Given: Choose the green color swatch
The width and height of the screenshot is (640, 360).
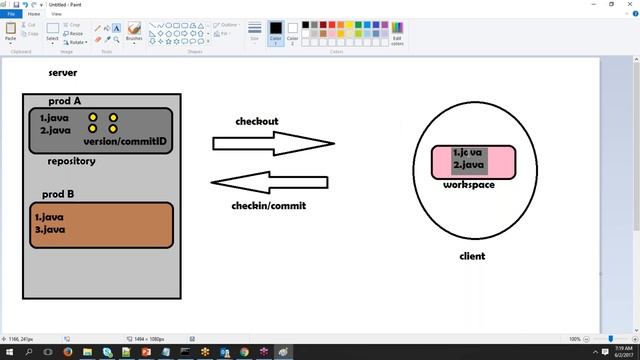Looking at the screenshot, I should [x=358, y=25].
